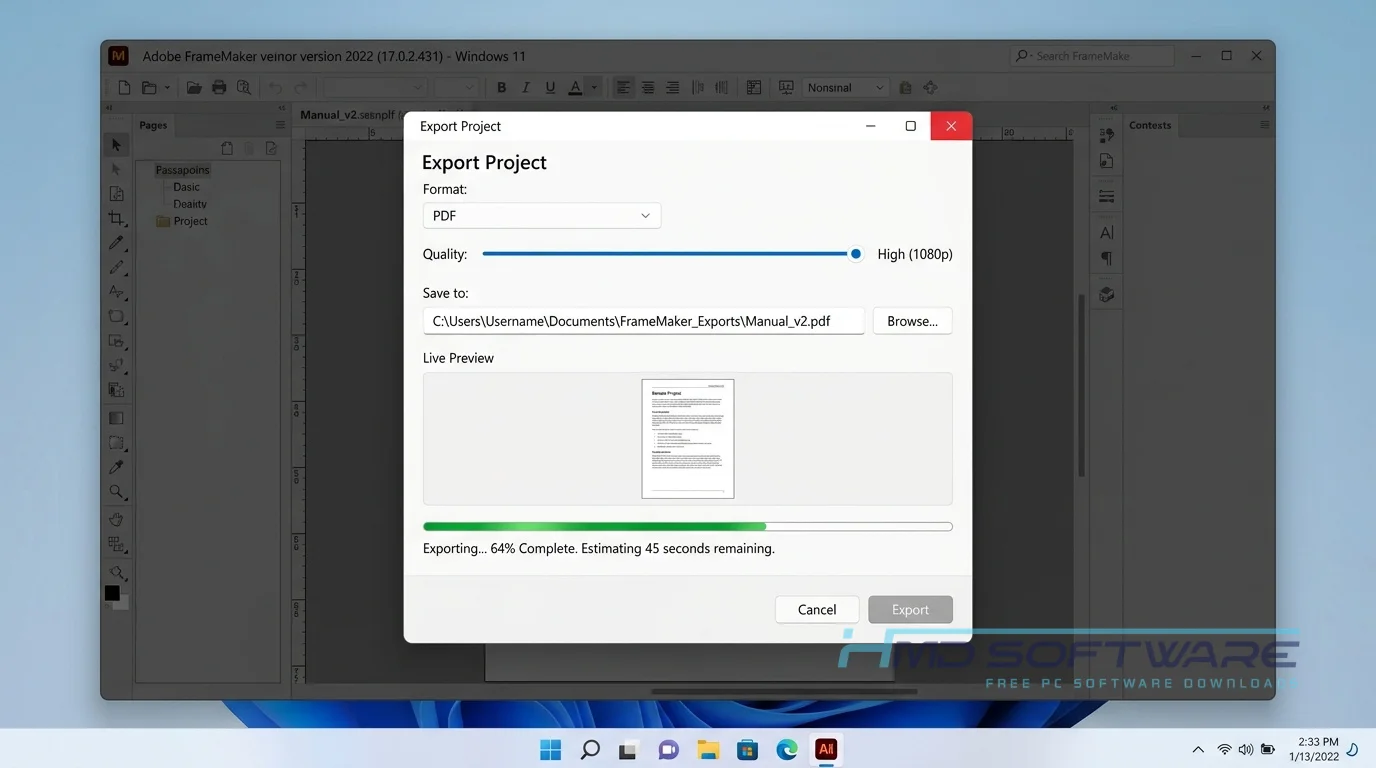Open the font size dropdown in toolbar
This screenshot has width=1376, height=768.
pos(457,88)
